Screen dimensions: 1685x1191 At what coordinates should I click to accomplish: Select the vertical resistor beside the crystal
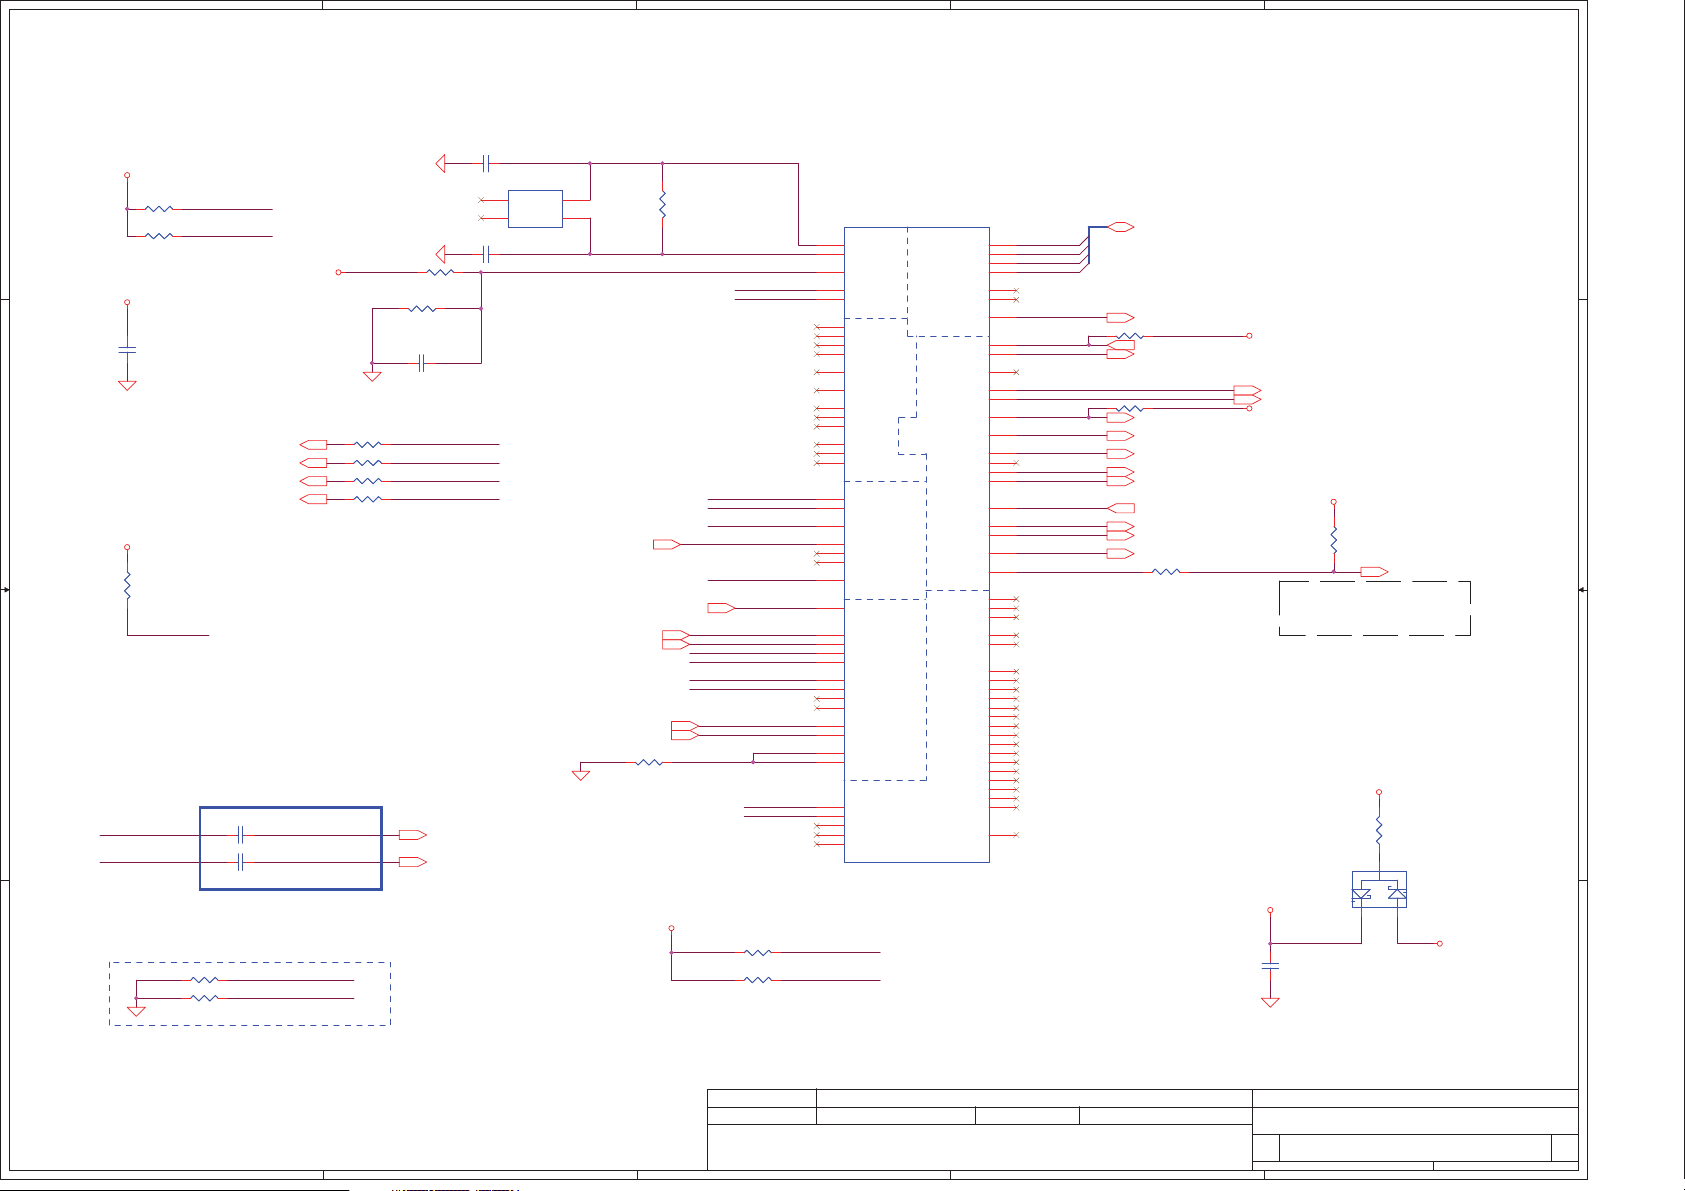[662, 206]
